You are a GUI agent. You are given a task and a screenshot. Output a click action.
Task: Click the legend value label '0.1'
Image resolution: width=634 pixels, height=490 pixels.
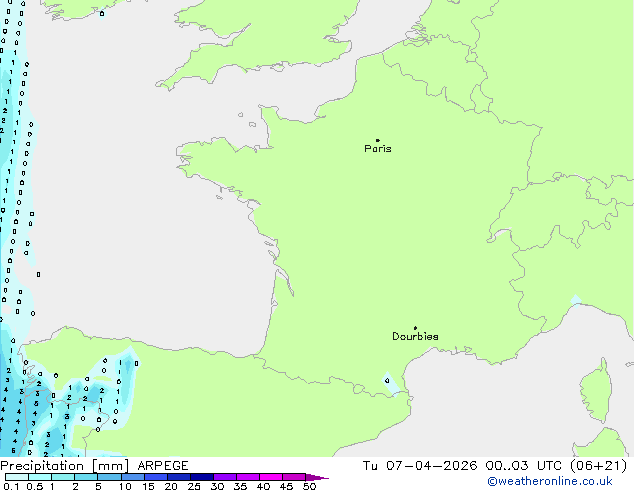coord(11,486)
